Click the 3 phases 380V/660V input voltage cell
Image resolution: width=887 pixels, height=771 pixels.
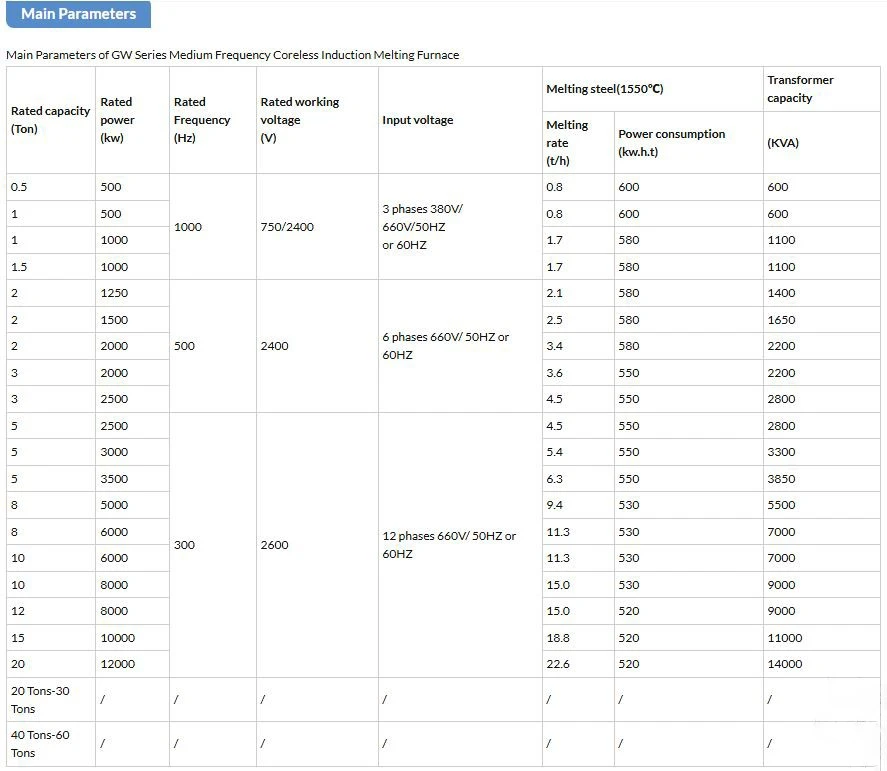[x=460, y=227]
